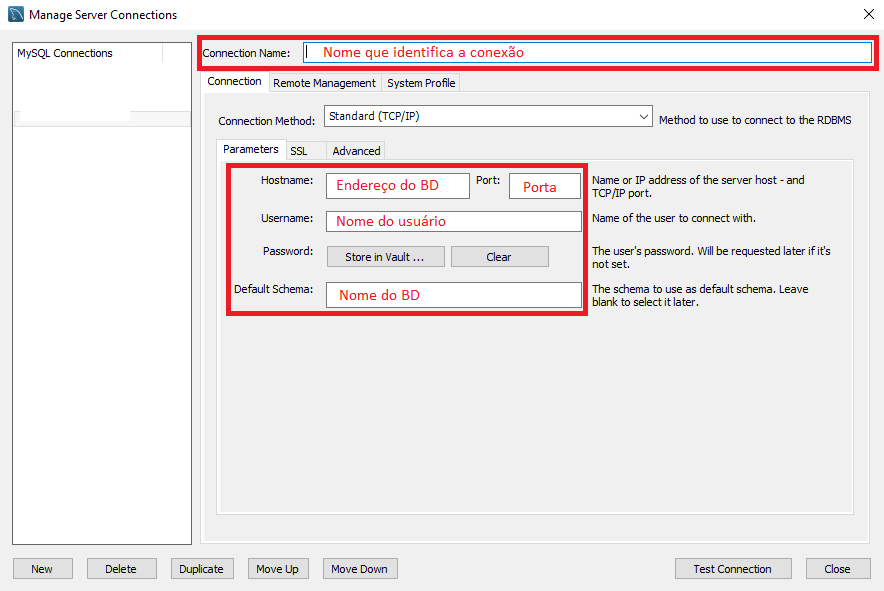
Task: Delete the selected connection
Action: coord(122,568)
